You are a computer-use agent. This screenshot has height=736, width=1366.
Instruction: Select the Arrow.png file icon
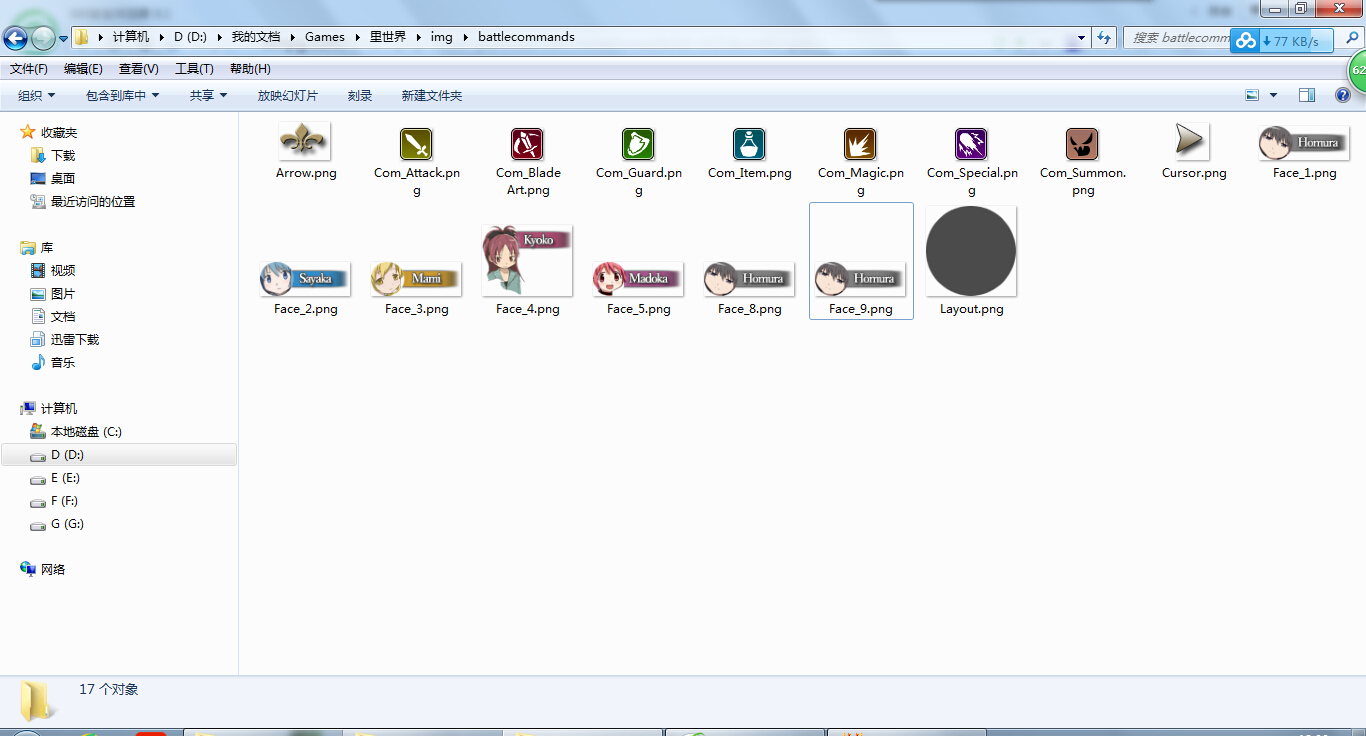(305, 142)
